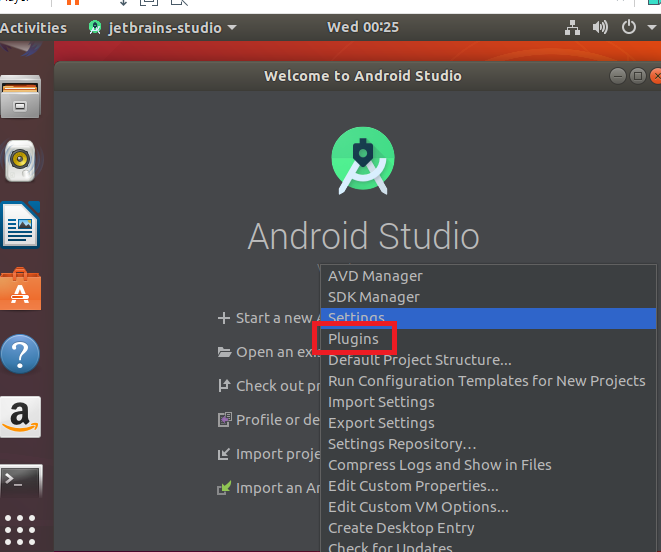Open Amazon launcher in dock
Image resolution: width=661 pixels, height=552 pixels.
pyautogui.click(x=21, y=417)
